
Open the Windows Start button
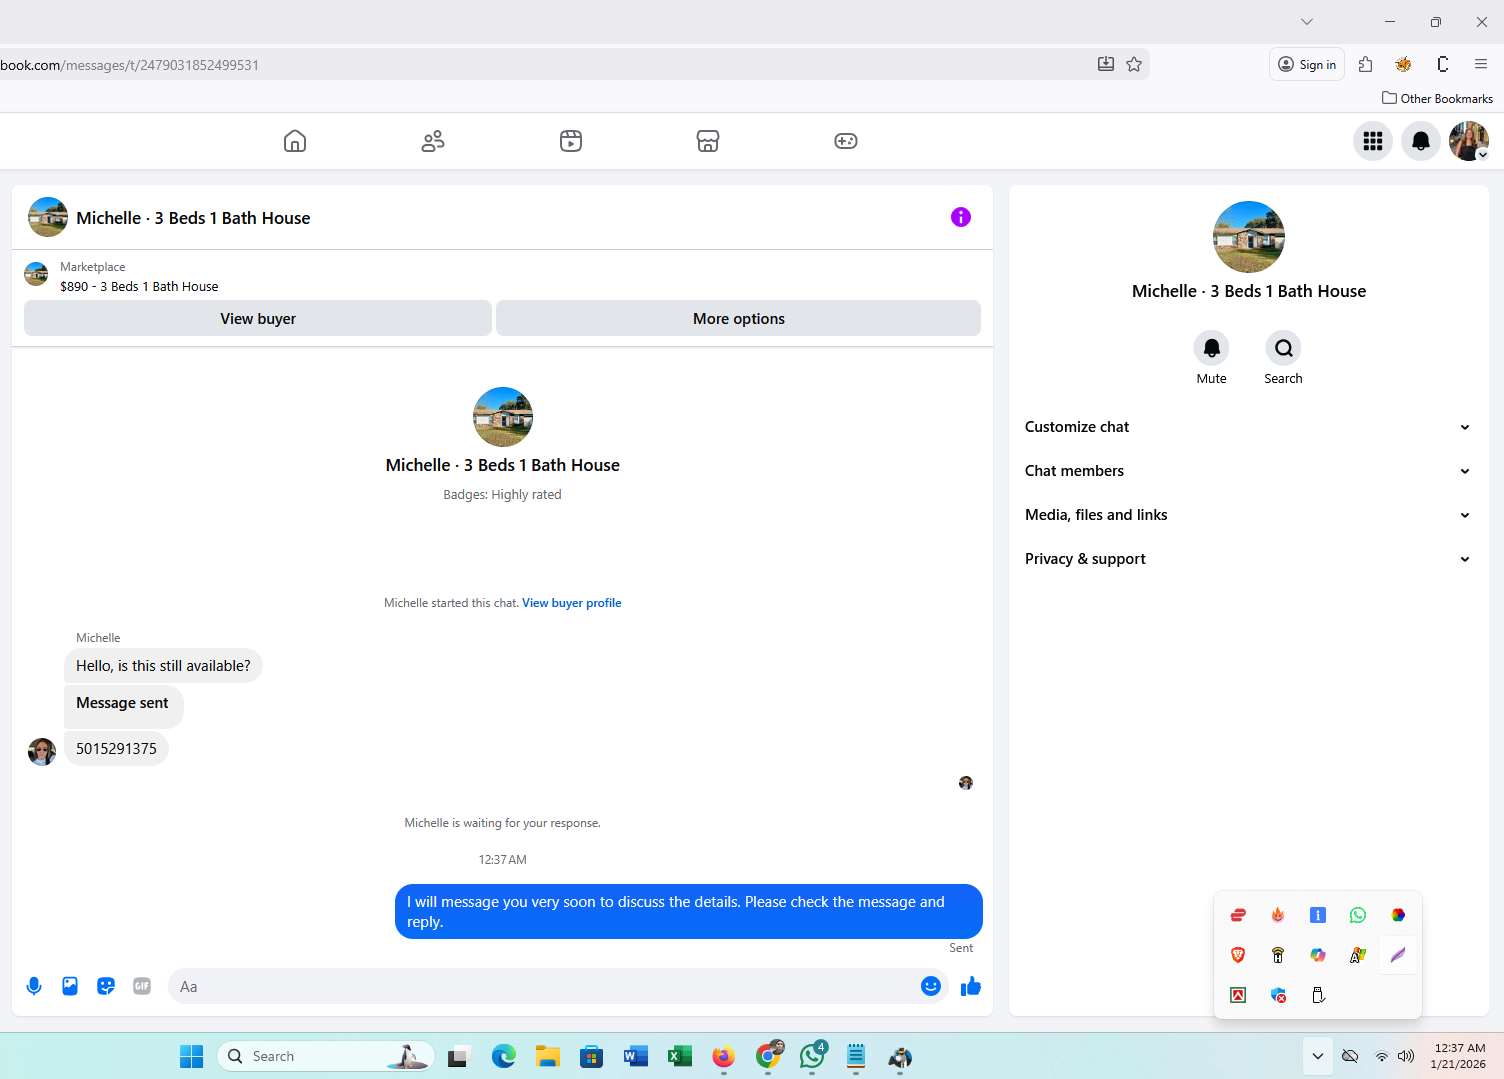click(x=192, y=1056)
